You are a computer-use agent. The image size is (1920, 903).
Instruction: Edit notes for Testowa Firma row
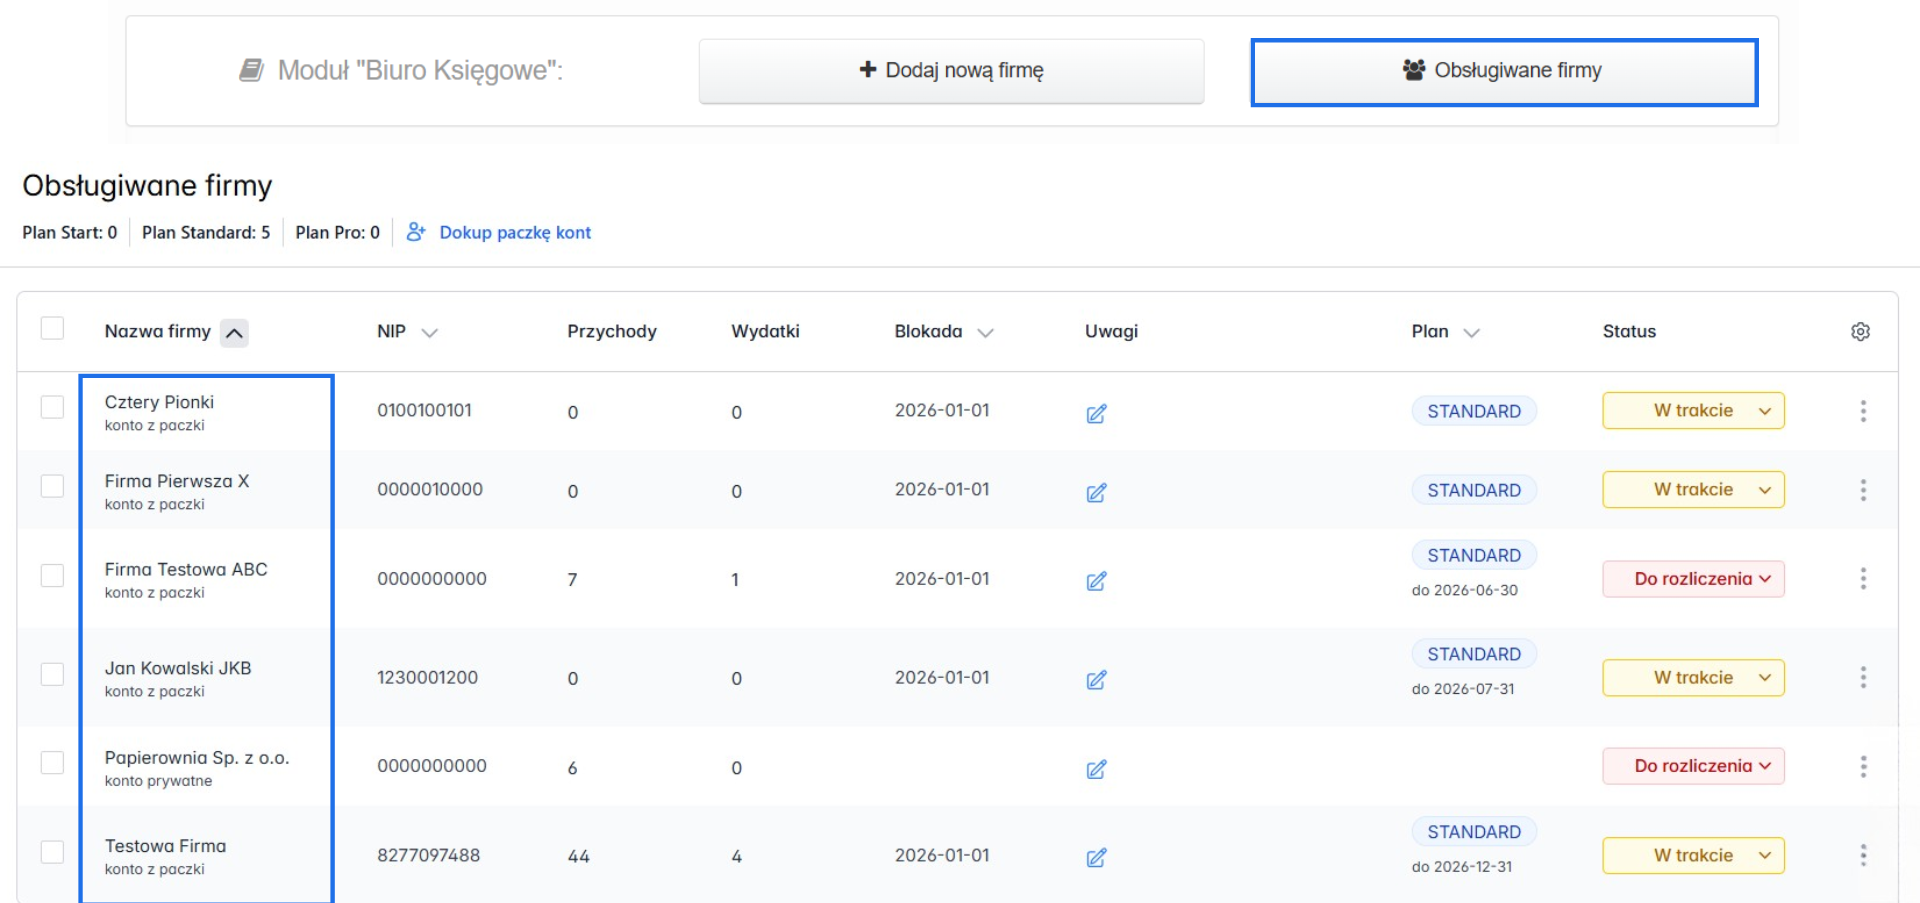click(x=1096, y=857)
